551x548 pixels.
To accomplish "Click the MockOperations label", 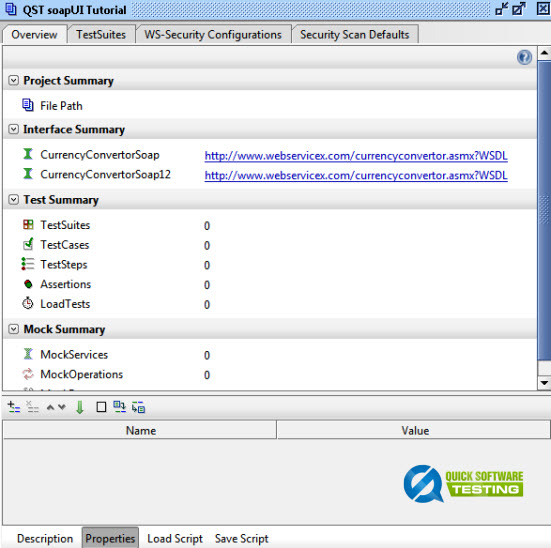I will (x=82, y=374).
